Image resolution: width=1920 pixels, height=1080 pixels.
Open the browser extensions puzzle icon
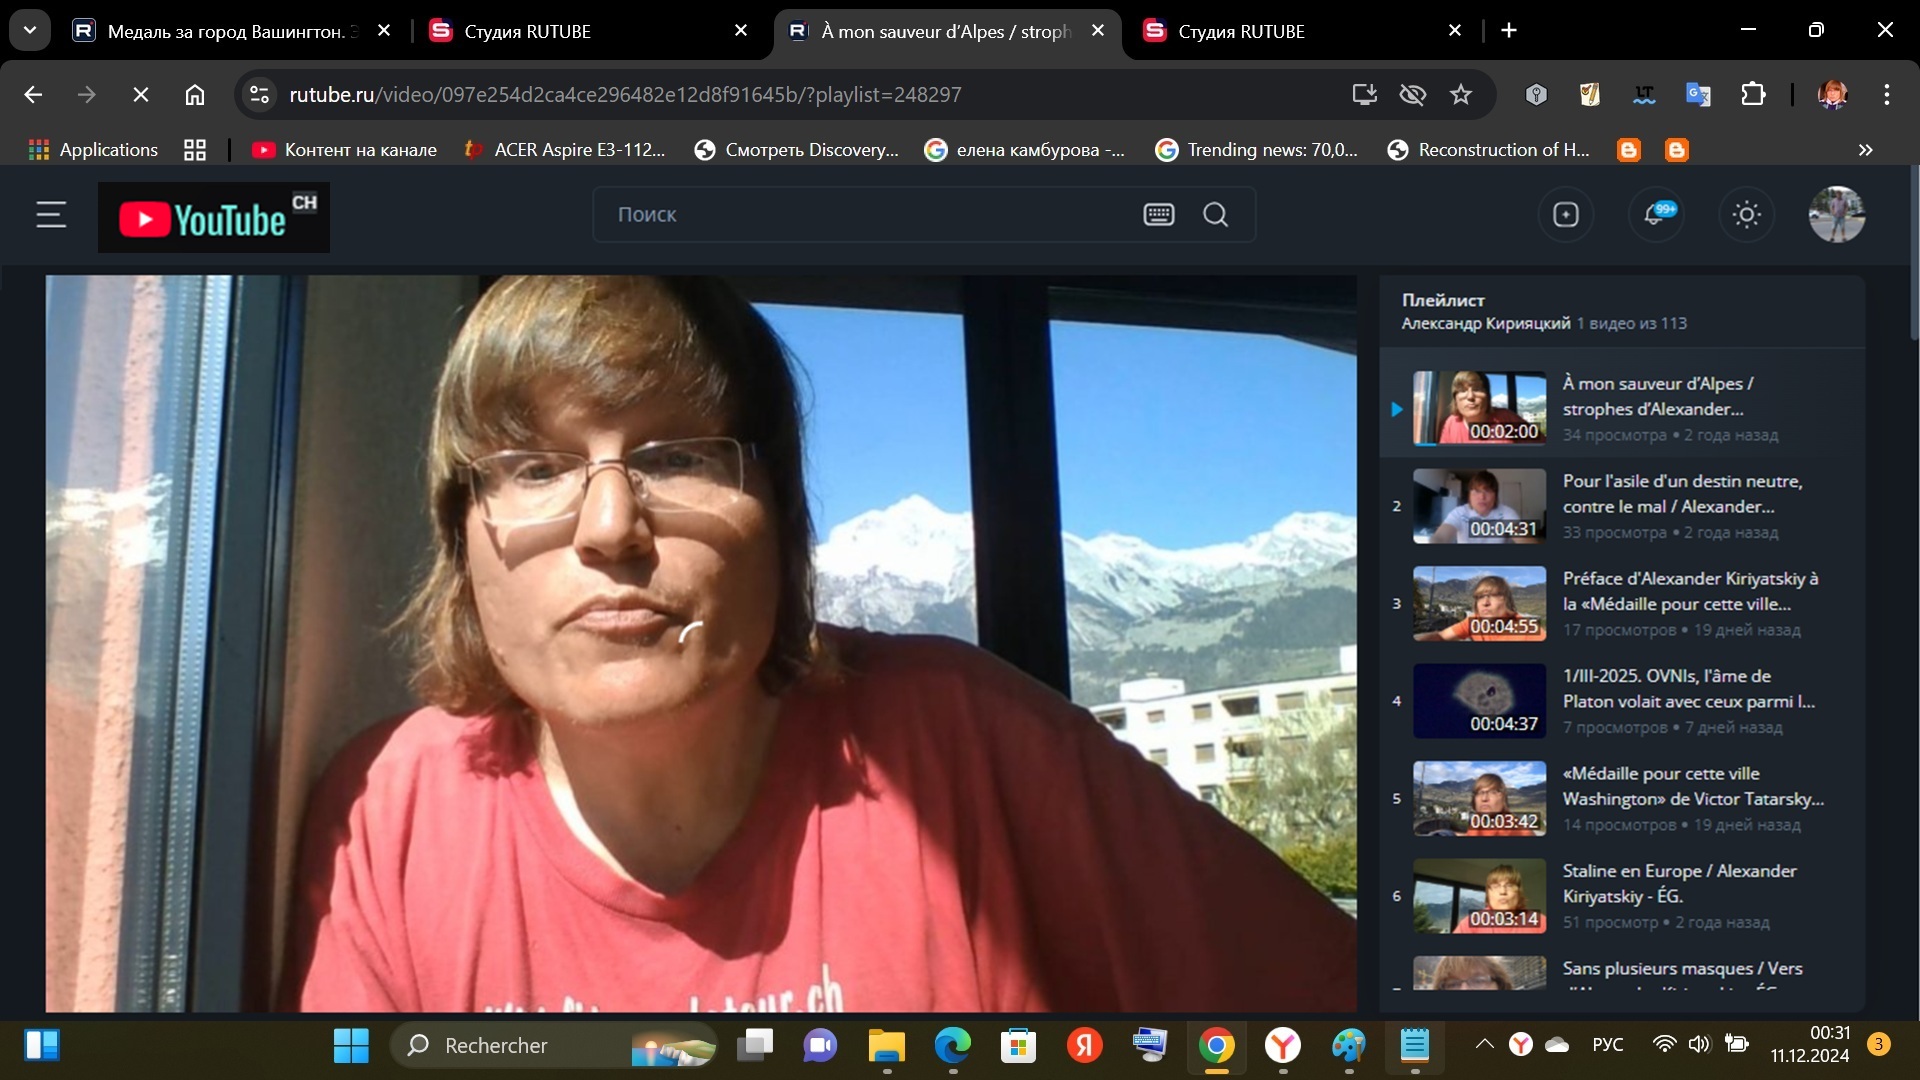tap(1752, 94)
